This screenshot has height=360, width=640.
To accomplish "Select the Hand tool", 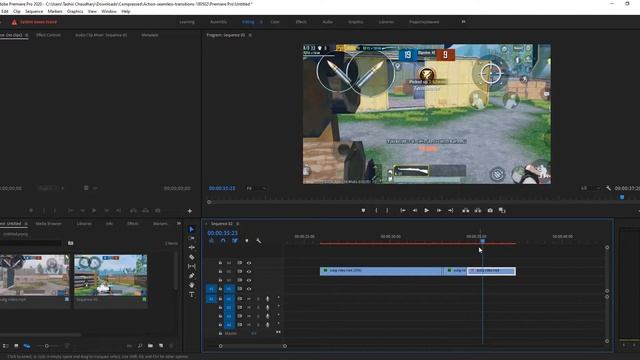I will [191, 285].
